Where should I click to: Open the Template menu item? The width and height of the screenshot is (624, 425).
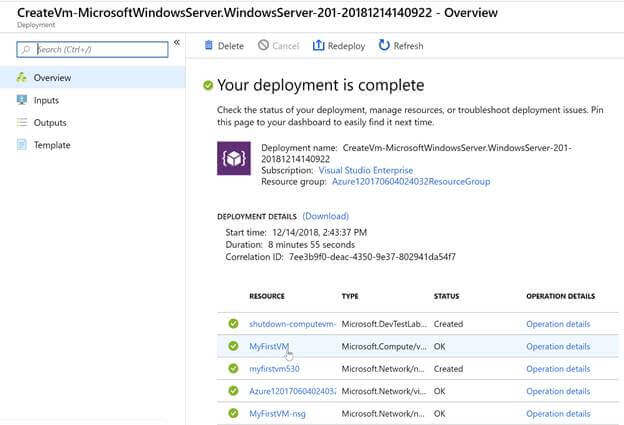(92, 145)
